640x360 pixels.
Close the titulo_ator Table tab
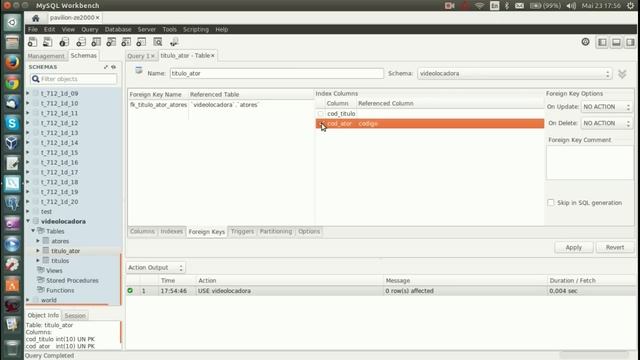pos(213,56)
